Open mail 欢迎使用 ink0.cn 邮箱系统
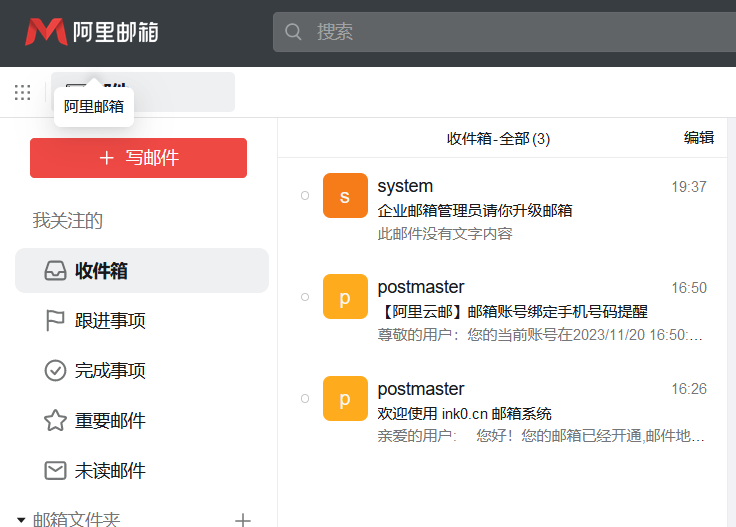736x527 pixels. click(x=464, y=413)
